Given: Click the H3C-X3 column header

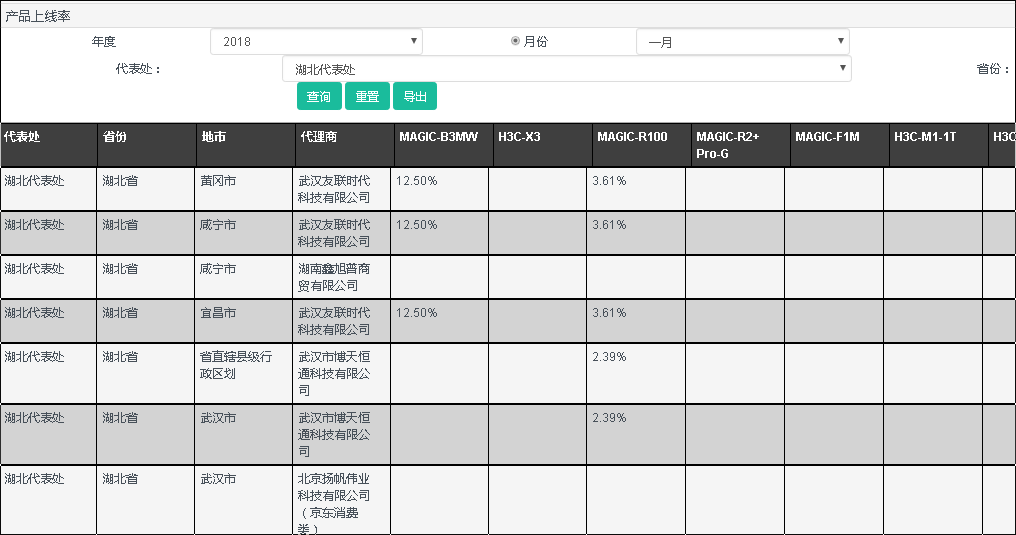Looking at the screenshot, I should pos(543,145).
